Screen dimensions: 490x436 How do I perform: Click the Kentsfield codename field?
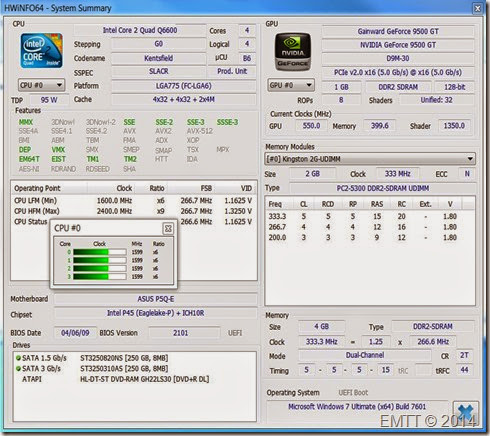(x=158, y=58)
